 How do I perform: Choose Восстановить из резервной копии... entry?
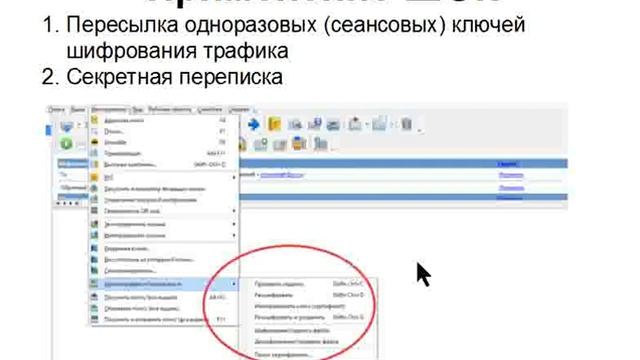coord(149,260)
